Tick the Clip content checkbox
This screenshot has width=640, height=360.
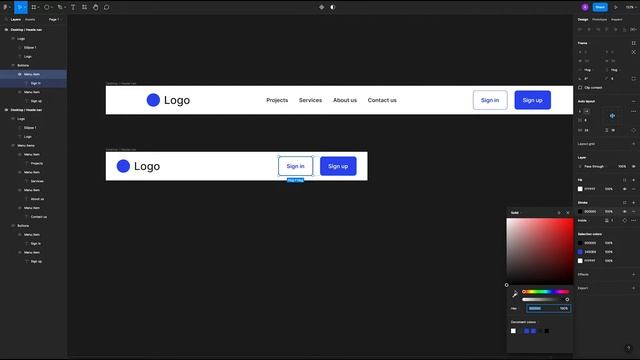(580, 88)
